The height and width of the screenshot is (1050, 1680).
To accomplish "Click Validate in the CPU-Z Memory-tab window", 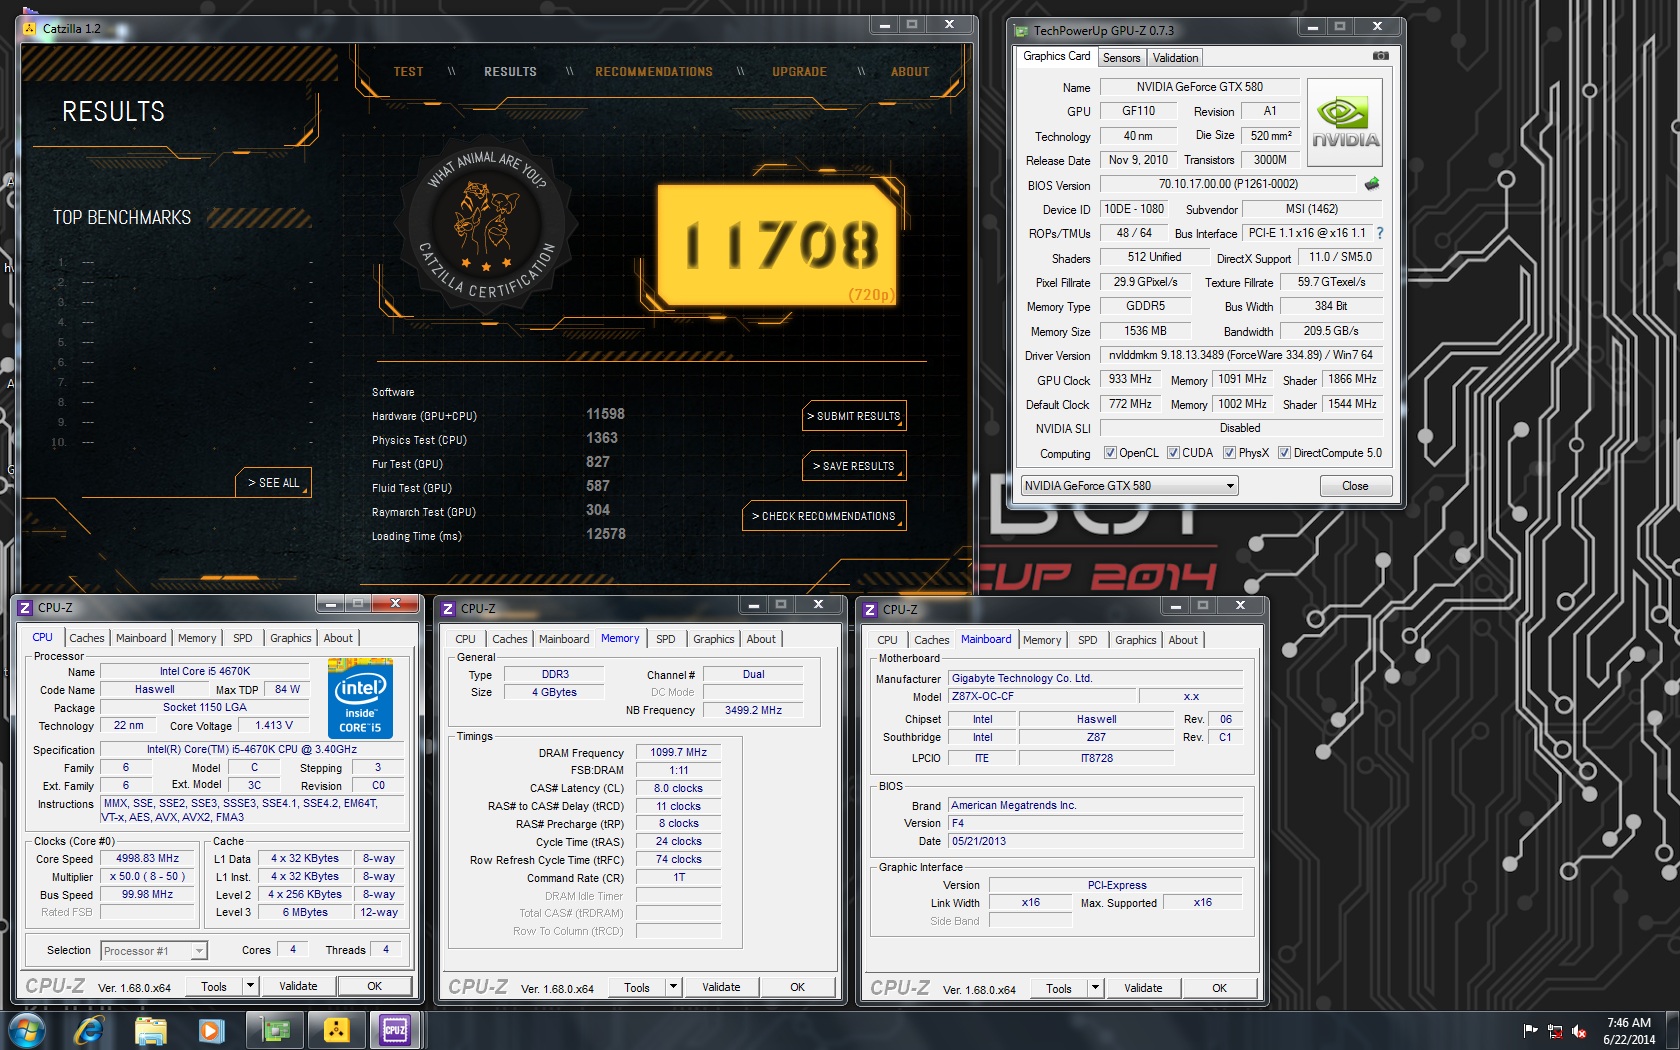I will [x=721, y=987].
